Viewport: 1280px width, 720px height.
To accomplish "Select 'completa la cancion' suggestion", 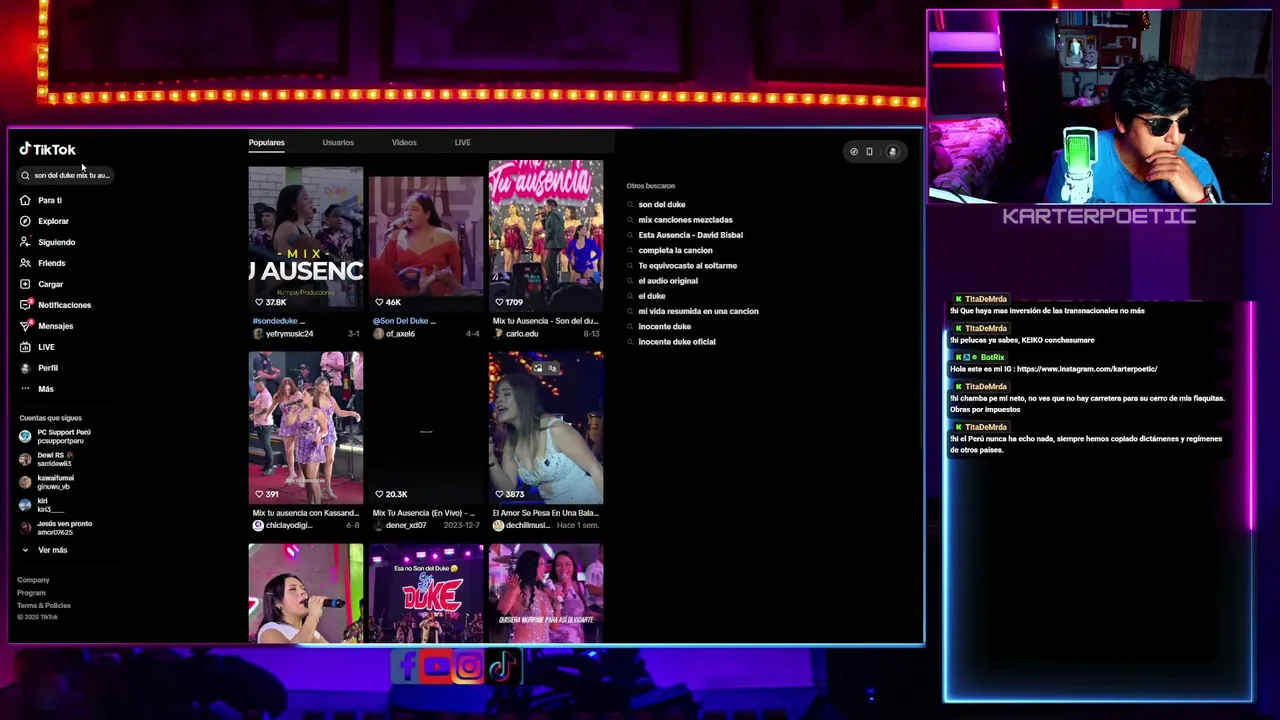I will tap(675, 250).
